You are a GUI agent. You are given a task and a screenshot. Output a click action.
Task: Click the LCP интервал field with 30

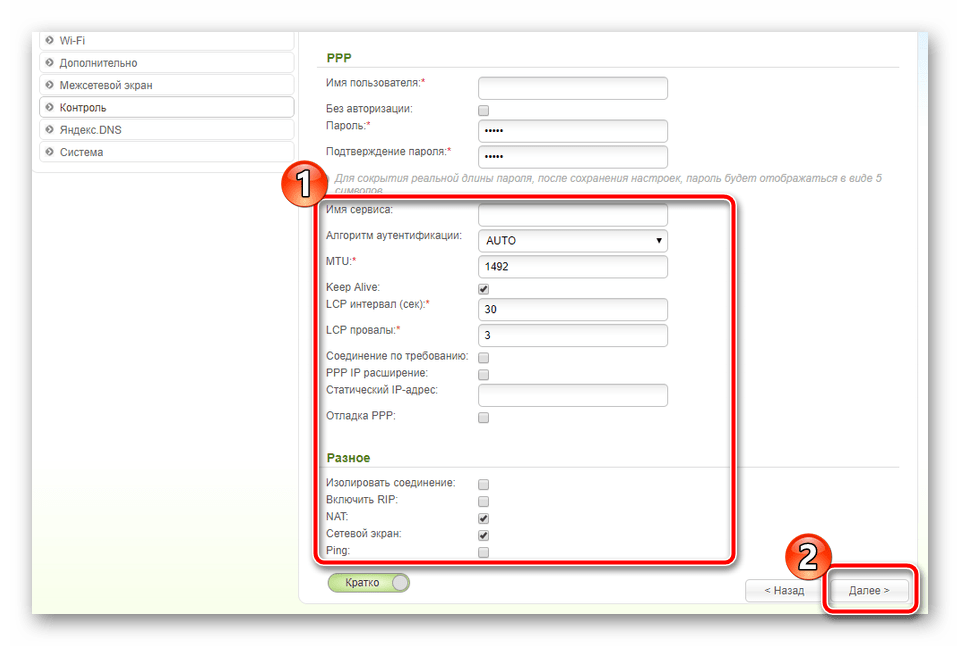(x=572, y=309)
